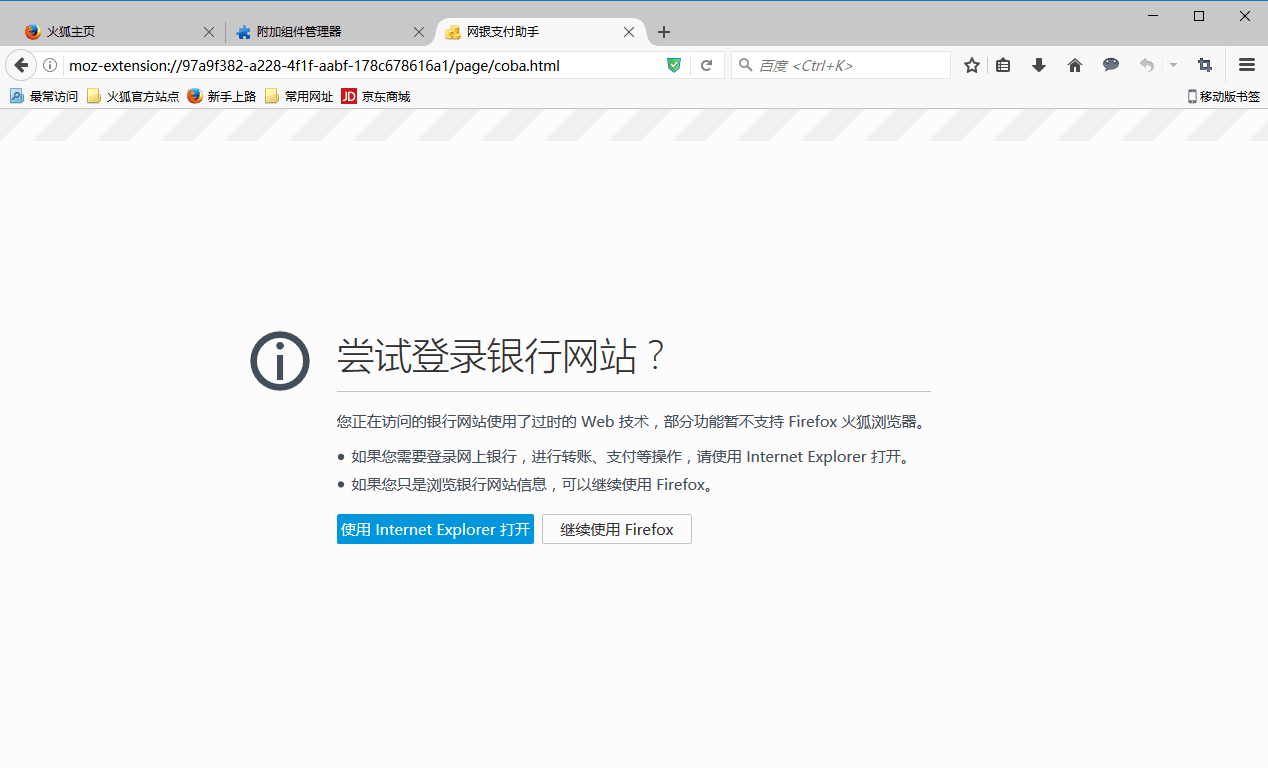
Task: Click the line mentioning 过时的 Web 技术
Action: [x=633, y=421]
